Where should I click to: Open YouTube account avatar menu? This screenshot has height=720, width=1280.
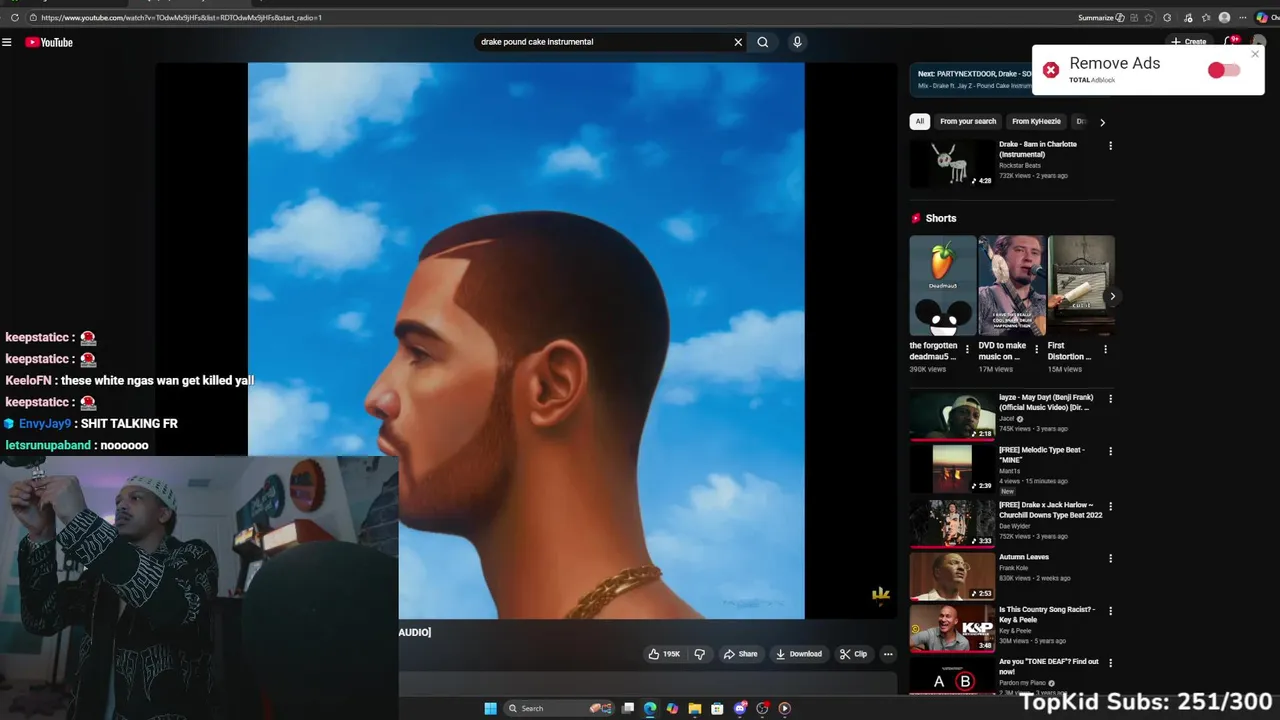(1259, 42)
